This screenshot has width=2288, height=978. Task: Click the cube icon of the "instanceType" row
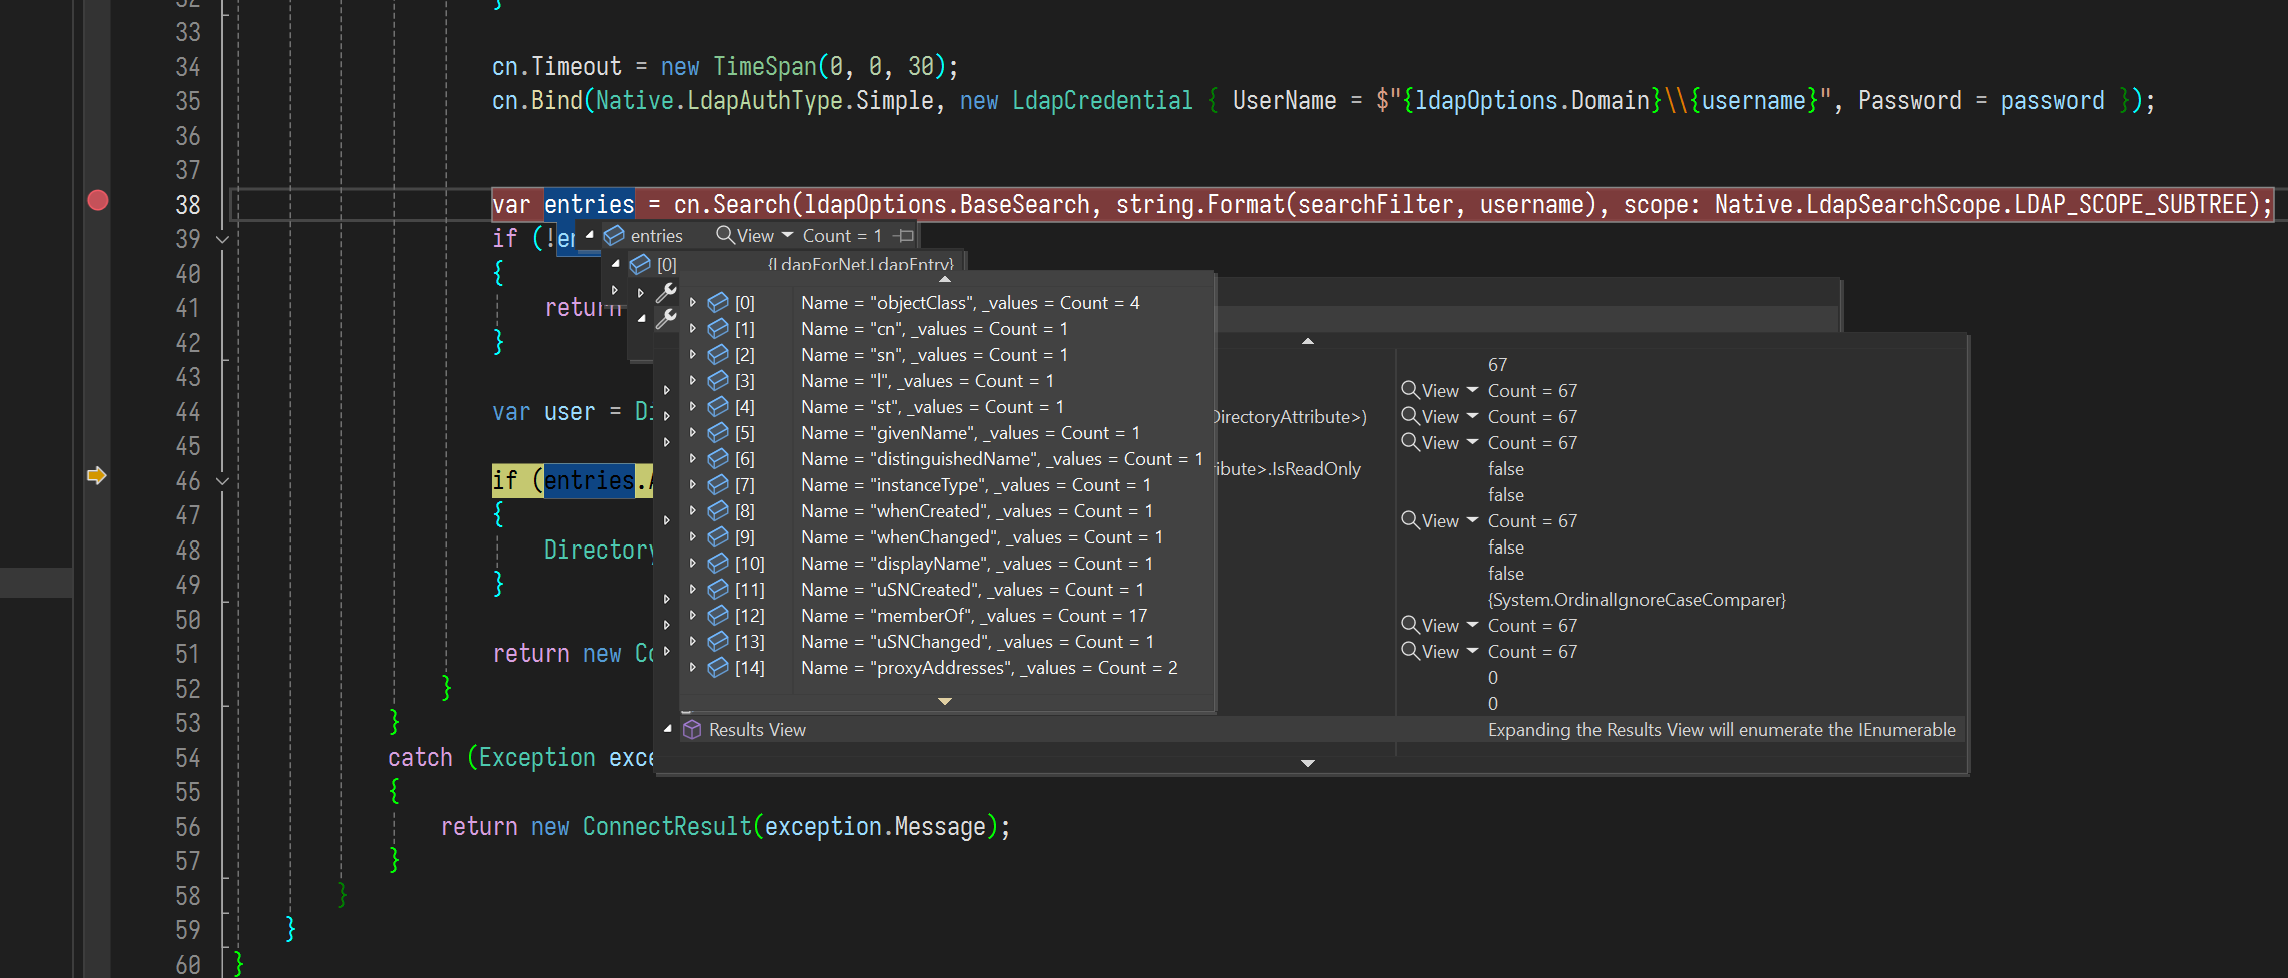(718, 484)
